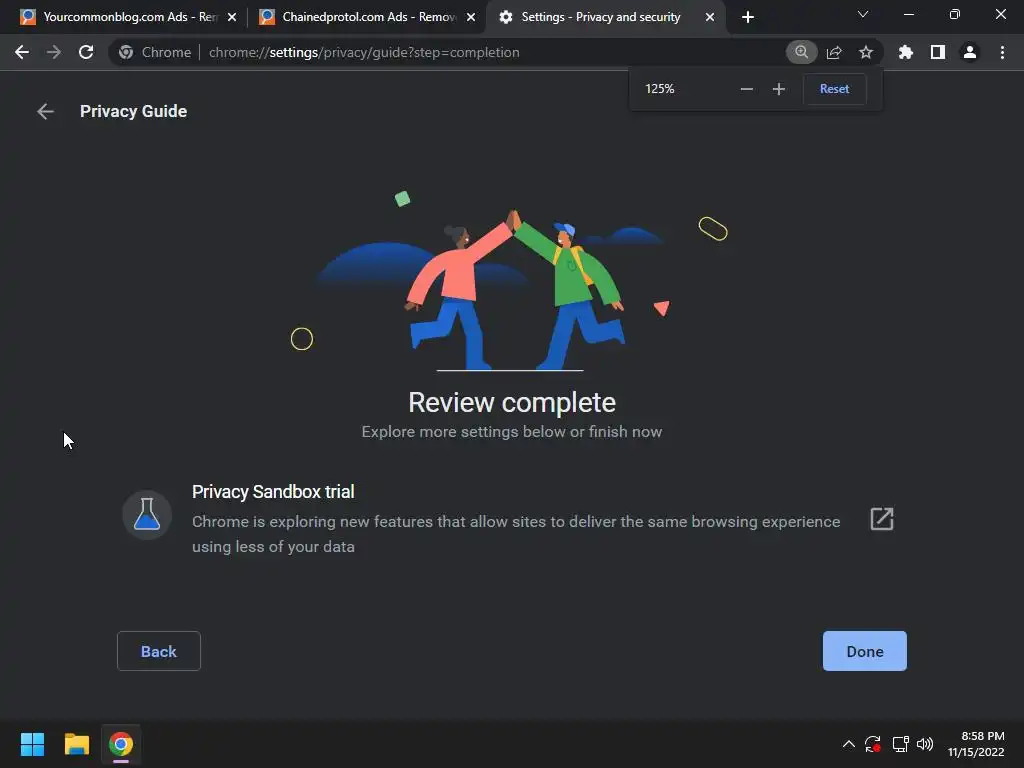Viewport: 1024px width, 768px height.
Task: Close the Settings tab
Action: (x=710, y=17)
